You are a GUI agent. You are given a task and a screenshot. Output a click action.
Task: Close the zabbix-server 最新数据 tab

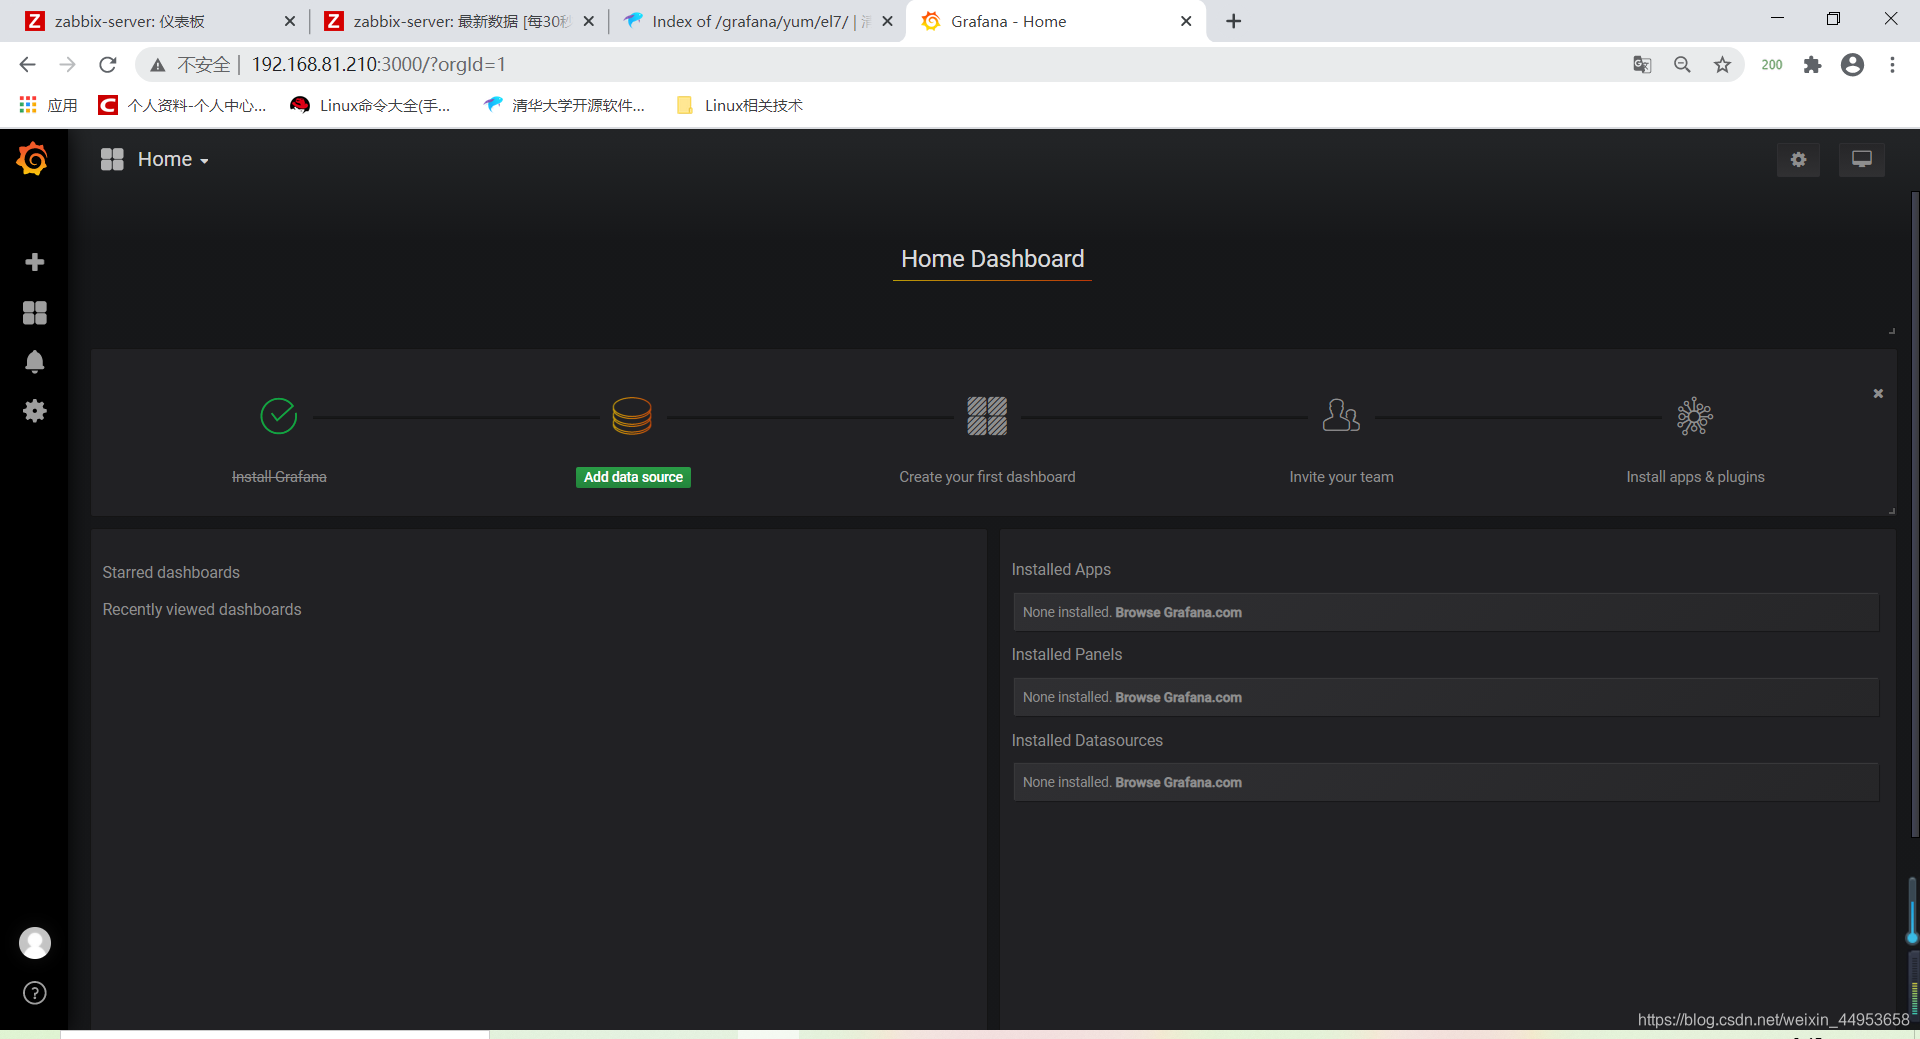pos(588,21)
